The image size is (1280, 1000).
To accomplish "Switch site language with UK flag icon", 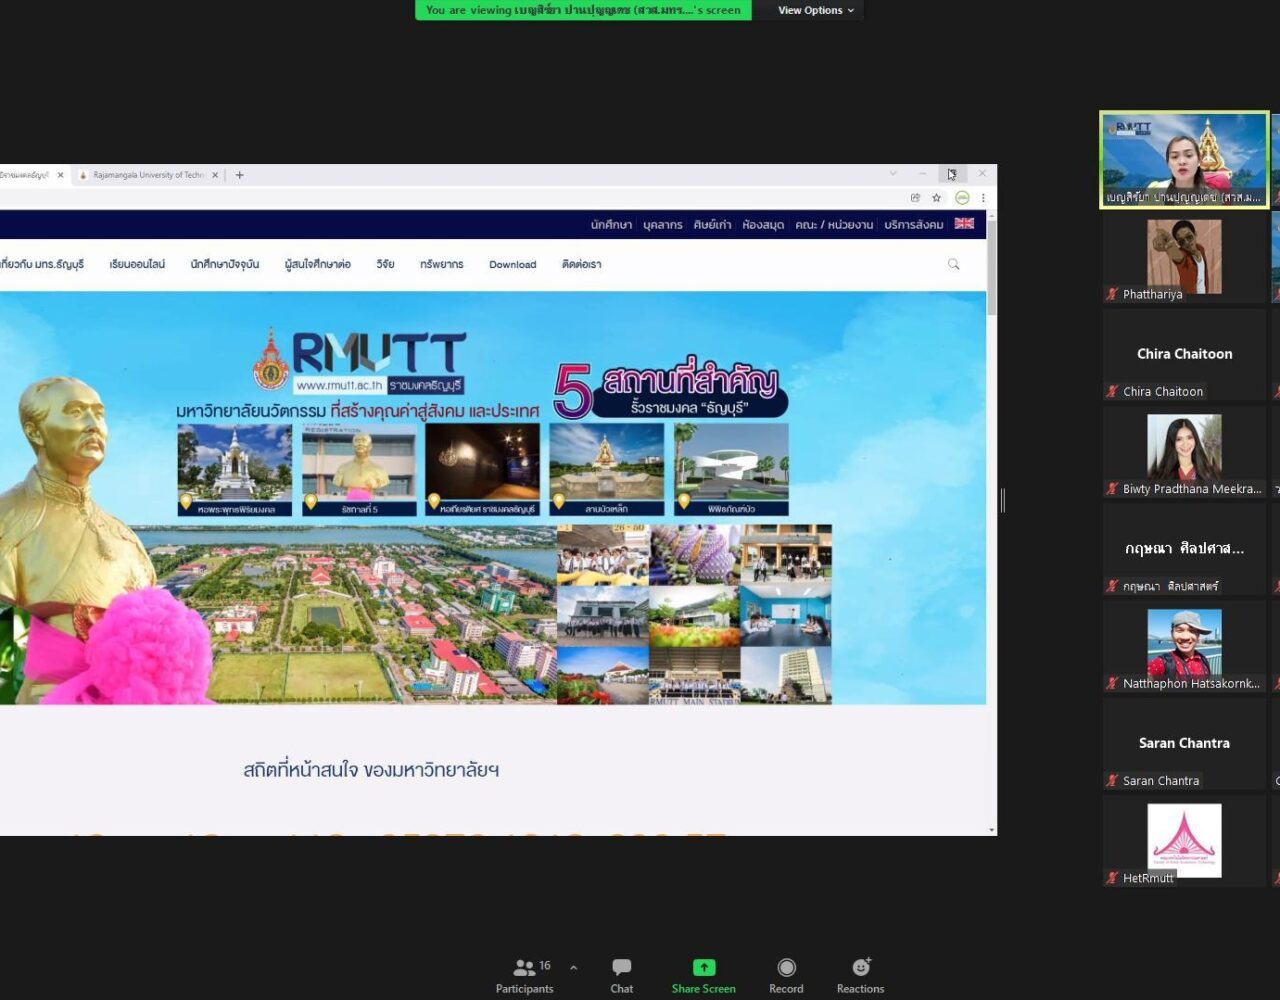I will pos(964,224).
